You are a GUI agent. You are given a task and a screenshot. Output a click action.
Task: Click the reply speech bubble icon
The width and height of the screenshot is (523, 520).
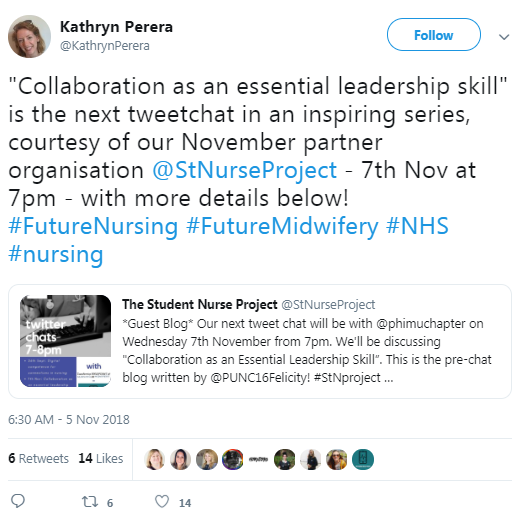18,501
